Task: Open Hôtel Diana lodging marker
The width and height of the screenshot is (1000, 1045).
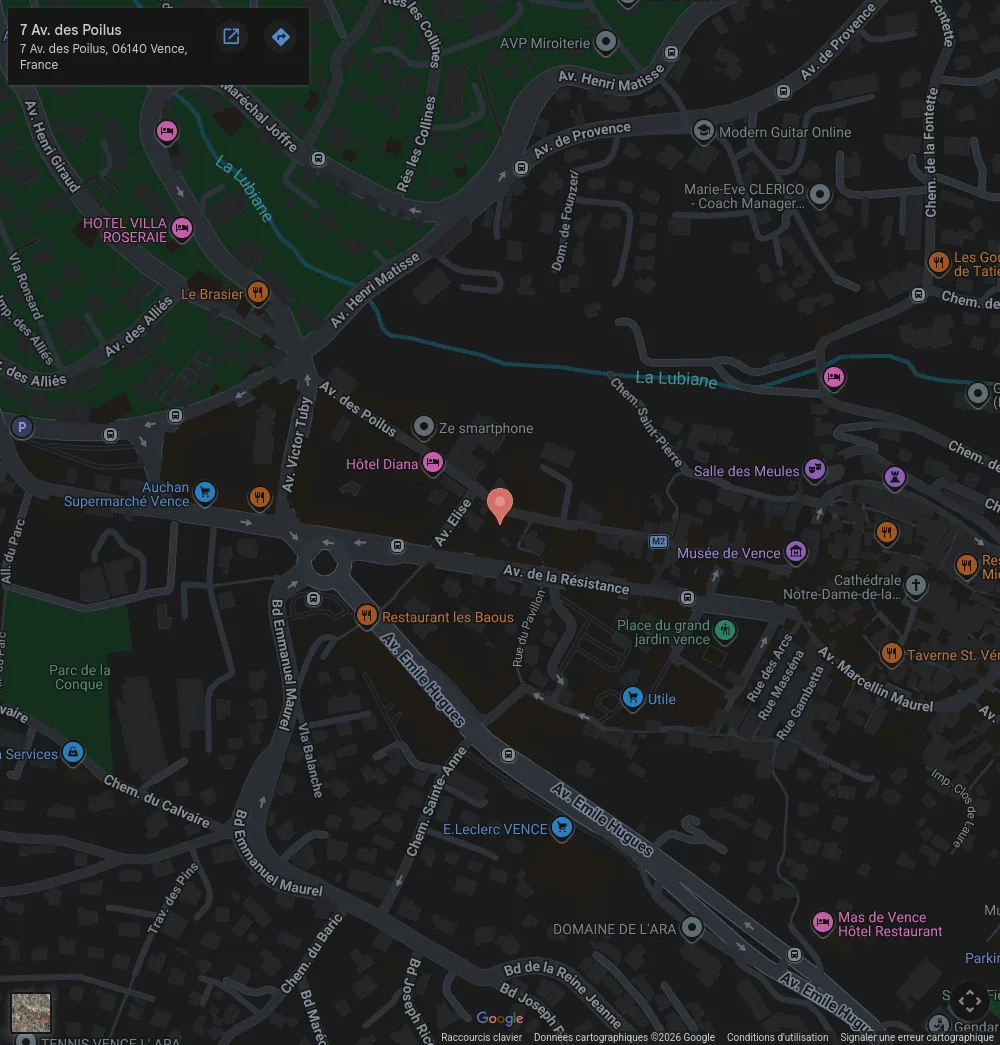Action: click(x=433, y=462)
